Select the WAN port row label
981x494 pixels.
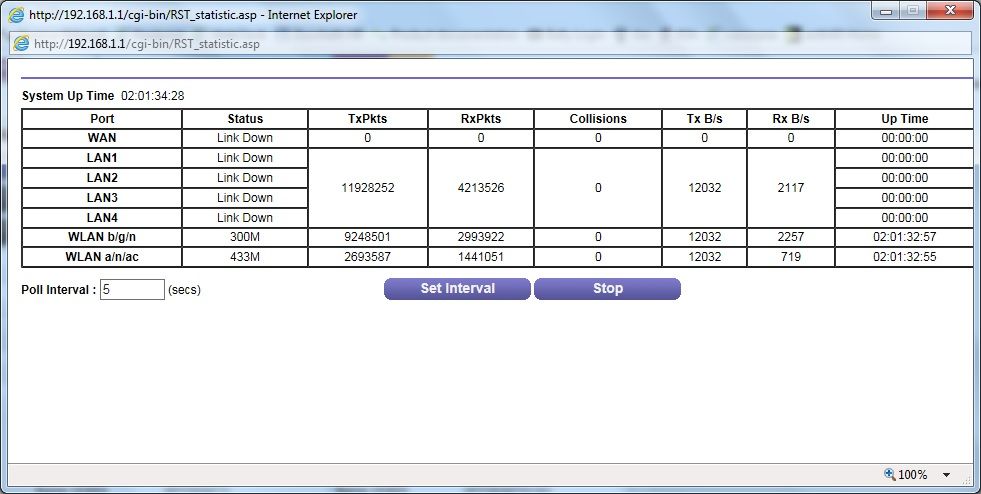[x=102, y=138]
